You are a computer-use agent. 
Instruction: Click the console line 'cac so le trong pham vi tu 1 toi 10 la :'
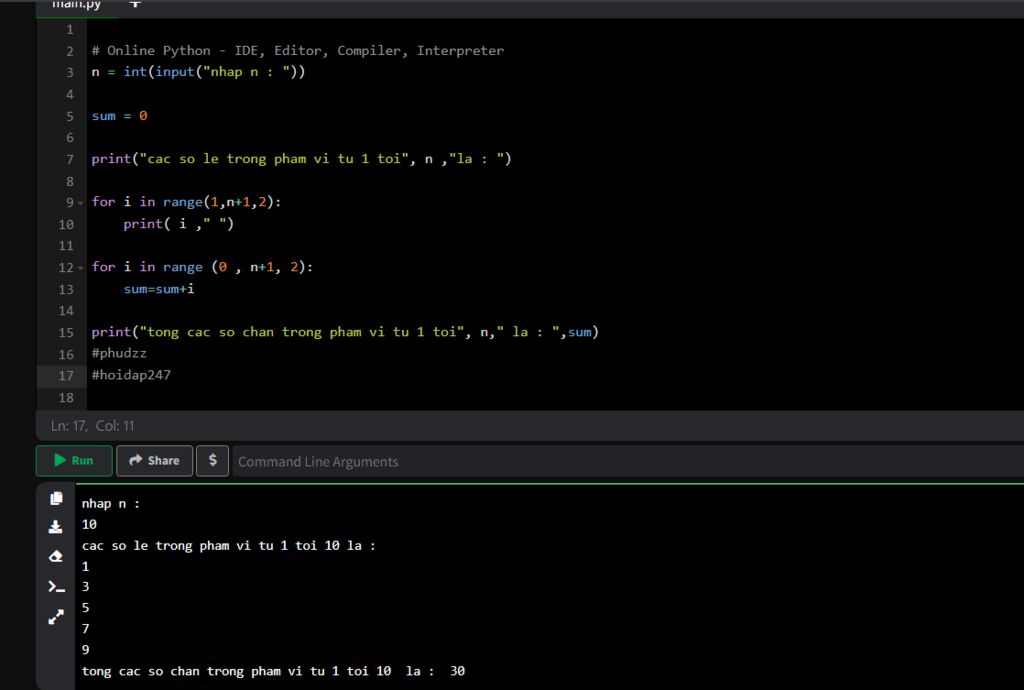tap(229, 546)
